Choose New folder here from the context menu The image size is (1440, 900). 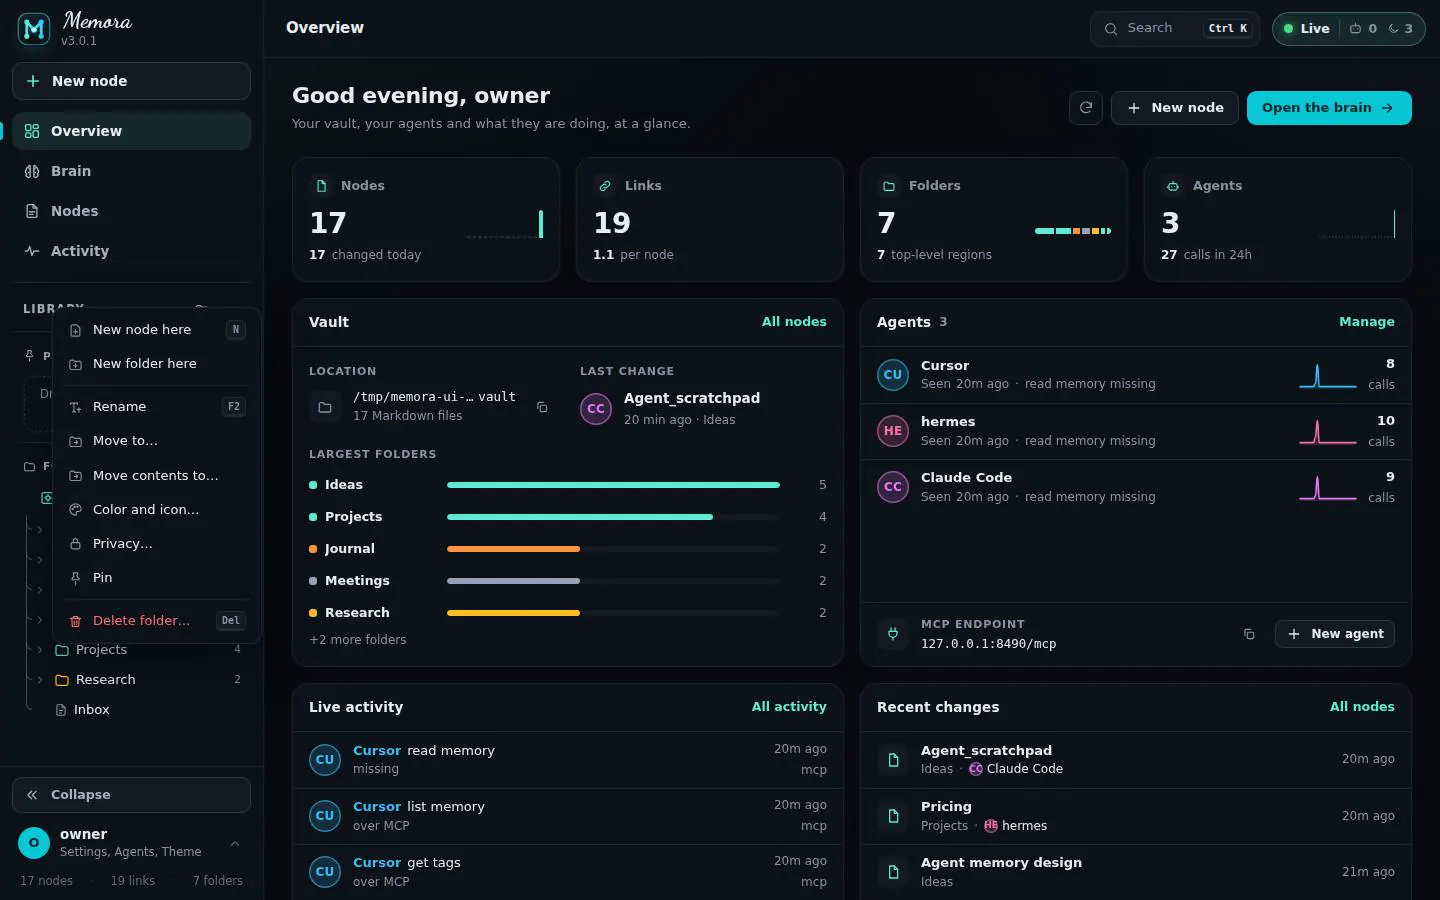[x=157, y=364]
